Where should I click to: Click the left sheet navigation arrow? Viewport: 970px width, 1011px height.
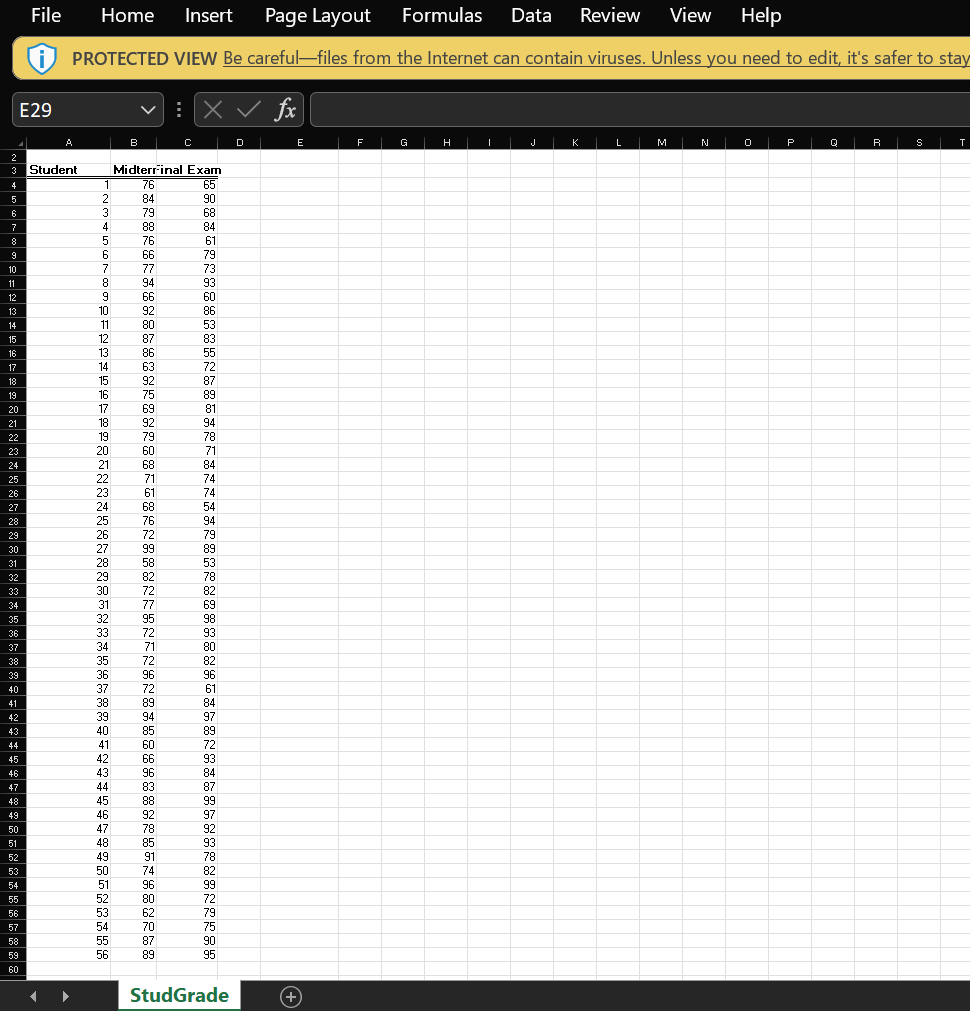(x=32, y=996)
